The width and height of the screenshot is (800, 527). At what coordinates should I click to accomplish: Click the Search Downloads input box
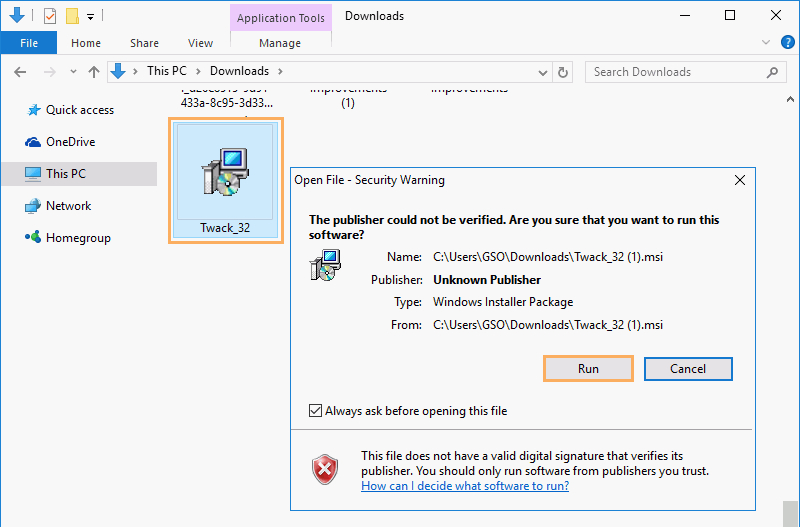point(675,72)
